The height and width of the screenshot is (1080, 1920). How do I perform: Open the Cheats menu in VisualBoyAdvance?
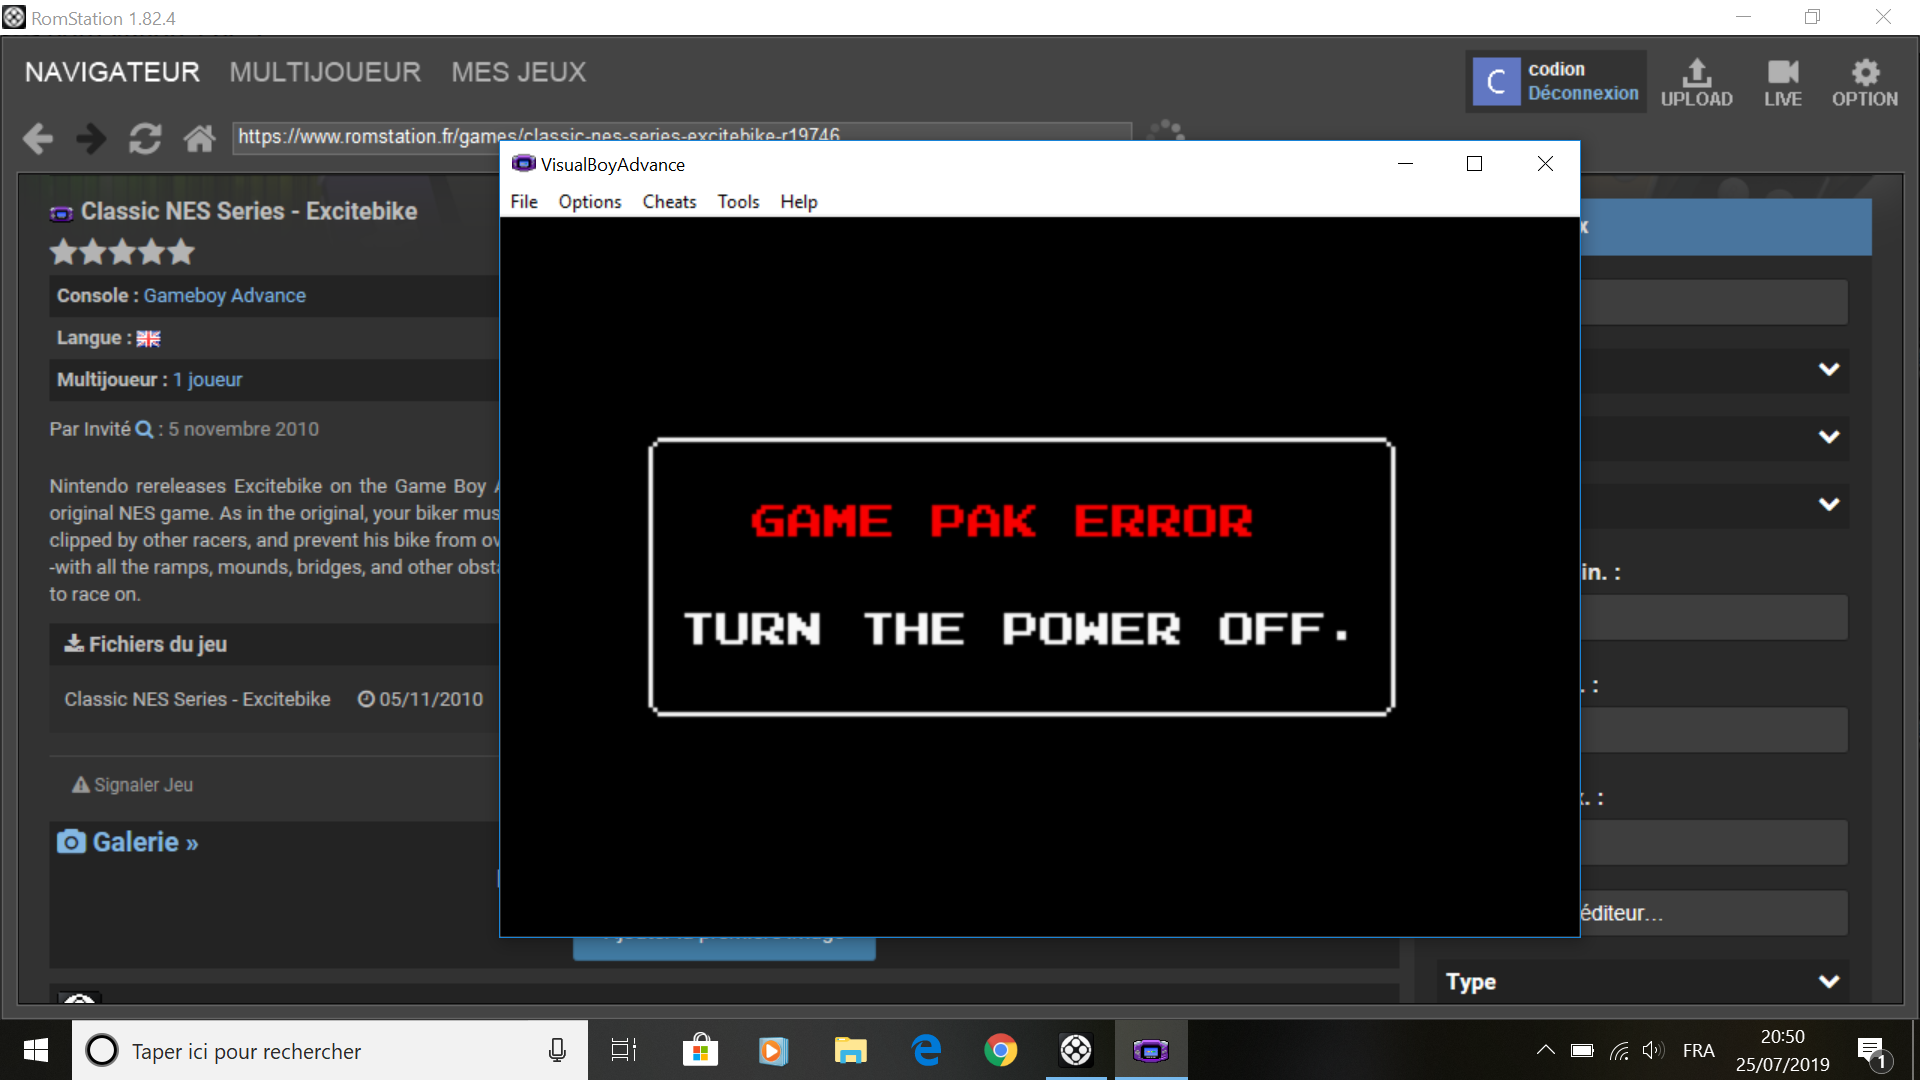tap(669, 202)
